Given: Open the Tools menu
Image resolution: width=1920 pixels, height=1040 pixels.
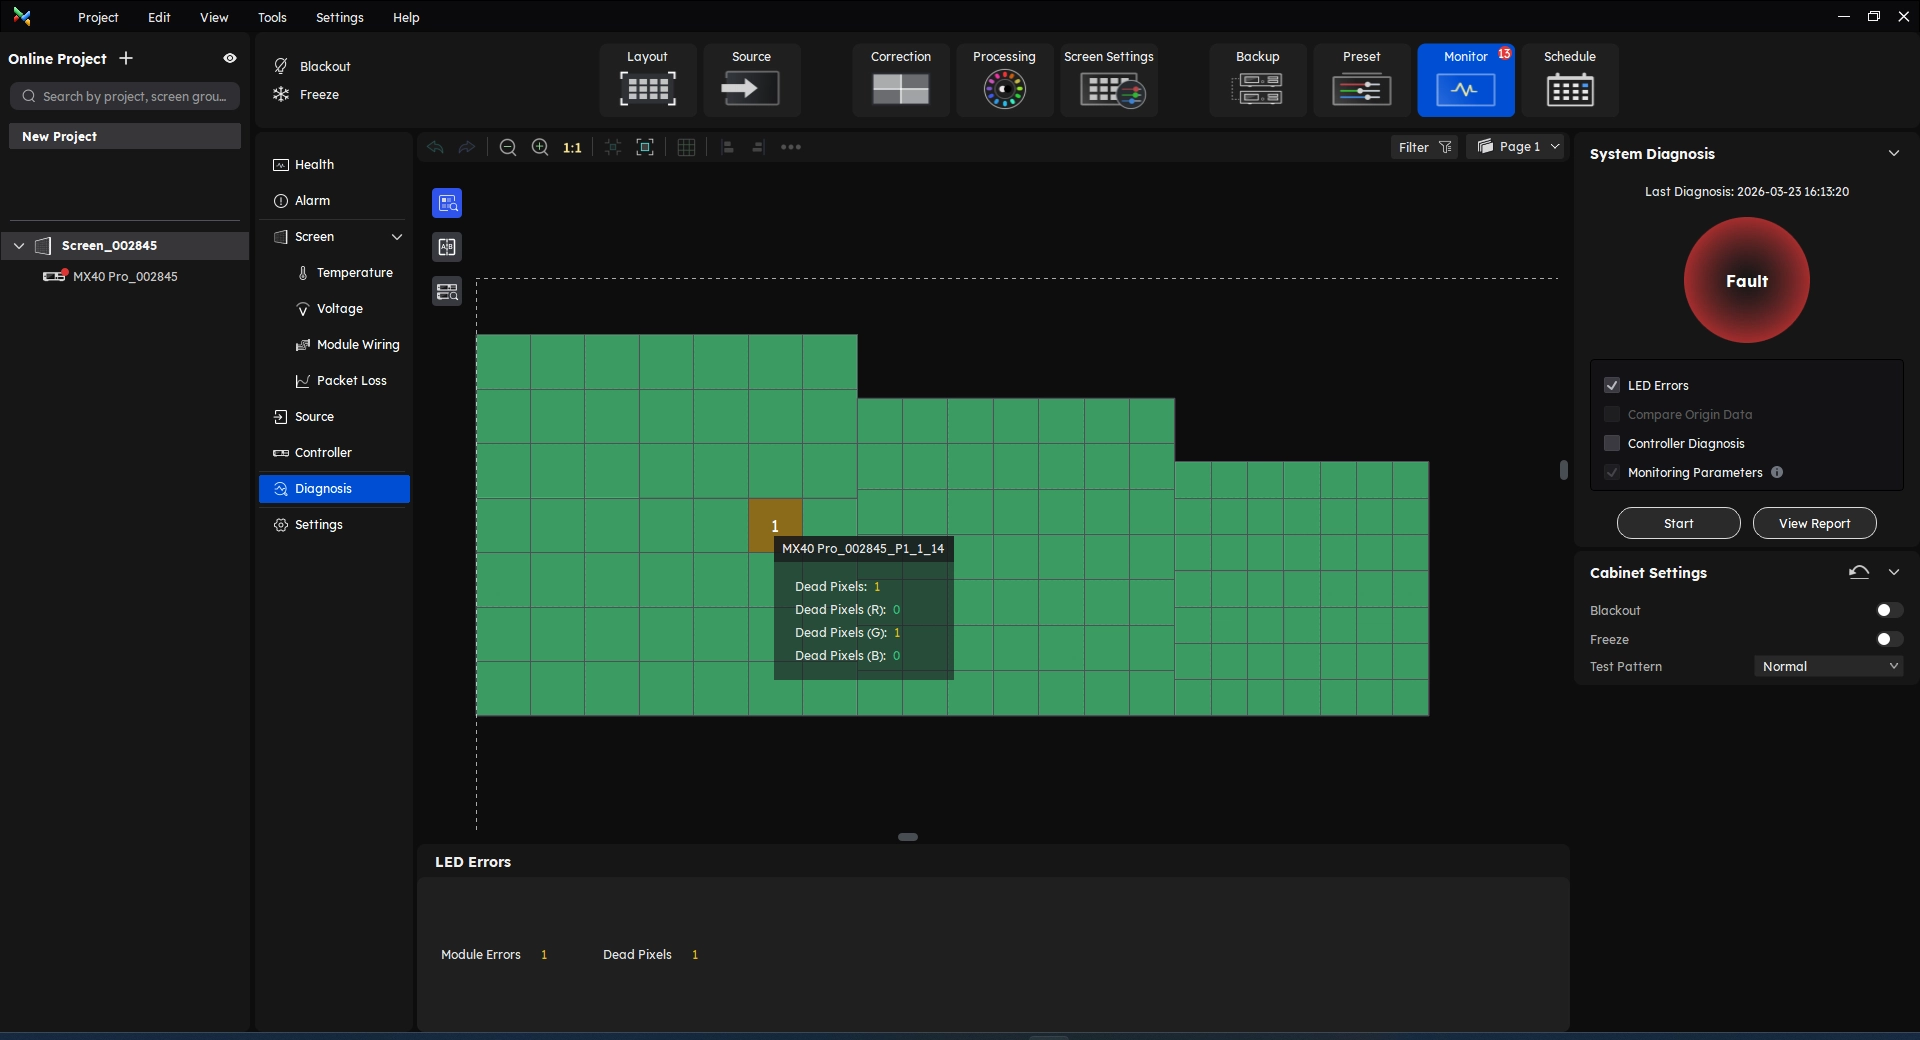Looking at the screenshot, I should pos(272,17).
